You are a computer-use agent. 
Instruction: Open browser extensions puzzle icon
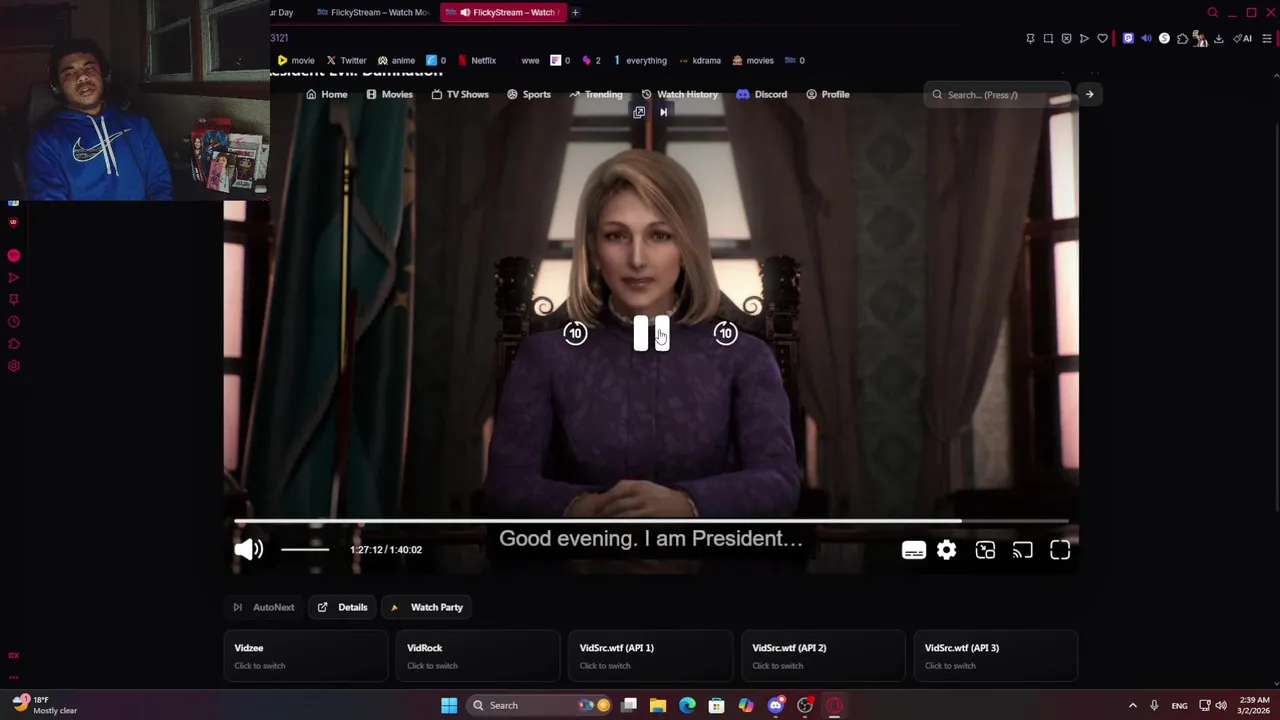1182,38
